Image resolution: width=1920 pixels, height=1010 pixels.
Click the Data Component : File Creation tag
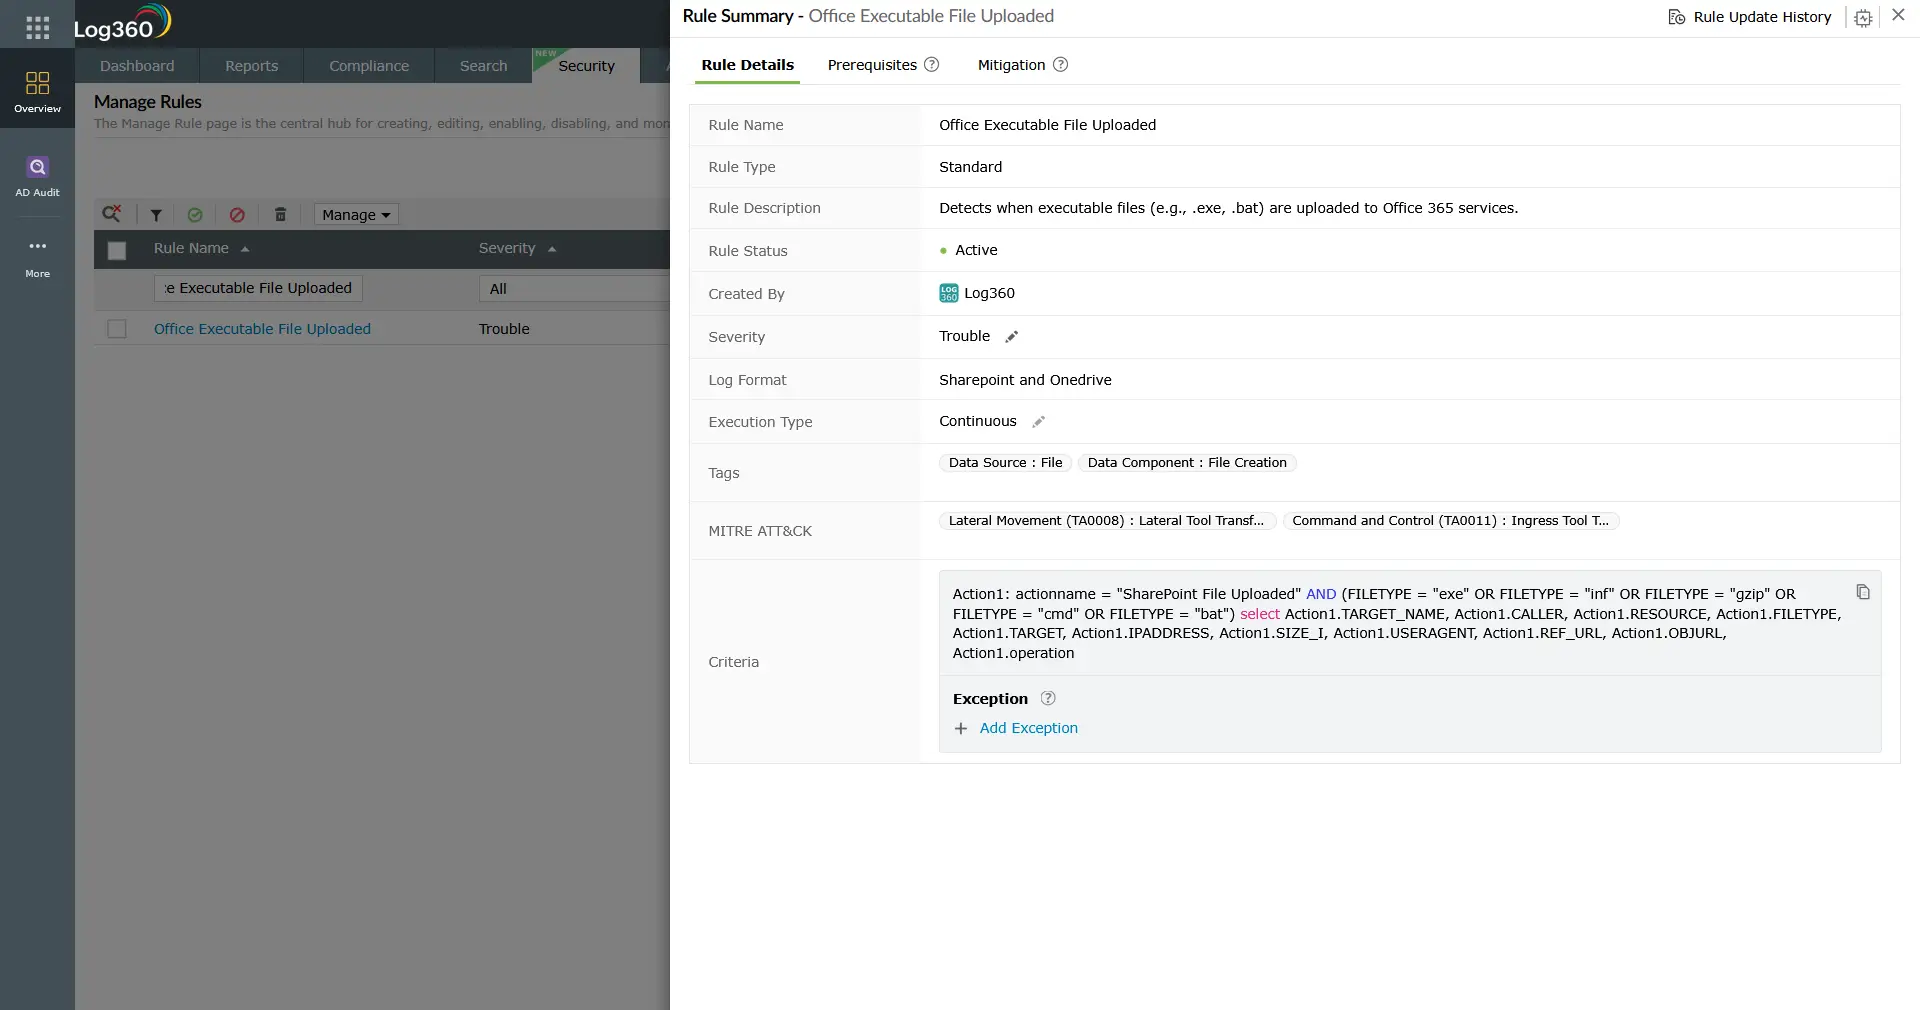click(x=1187, y=463)
